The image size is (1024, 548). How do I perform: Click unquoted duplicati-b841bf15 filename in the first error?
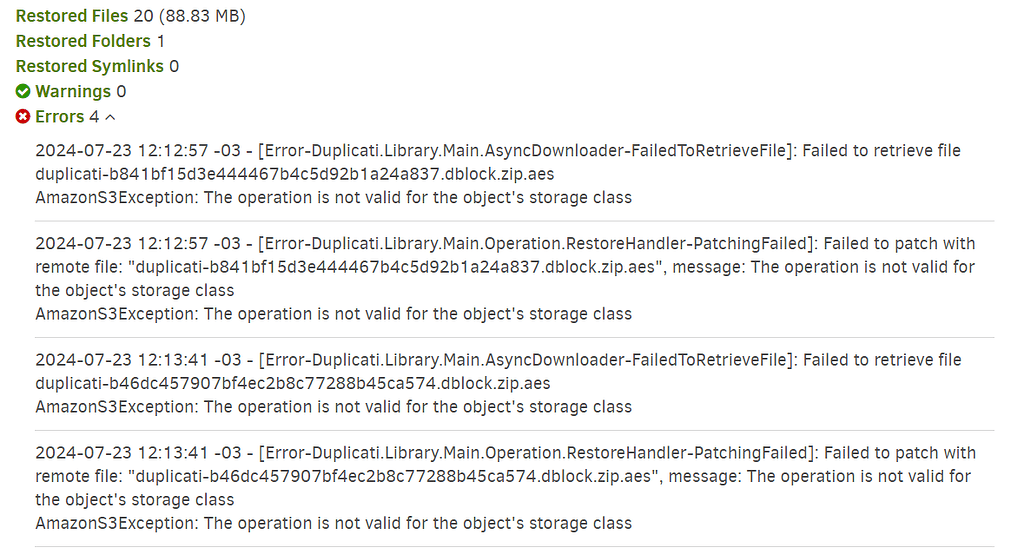click(x=294, y=174)
